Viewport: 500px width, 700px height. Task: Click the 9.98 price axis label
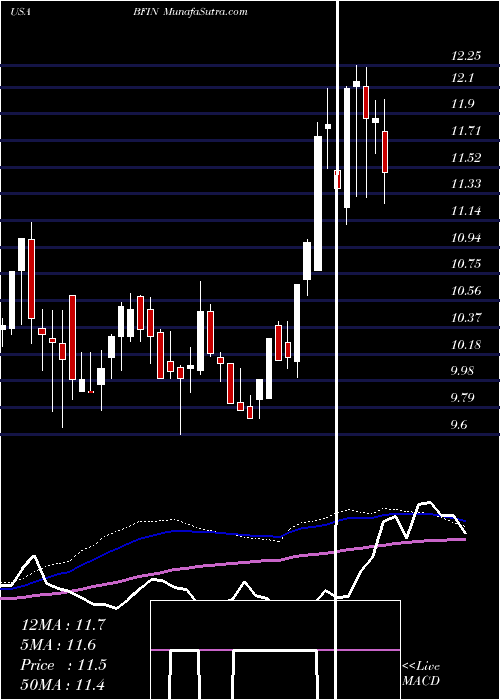[462, 371]
